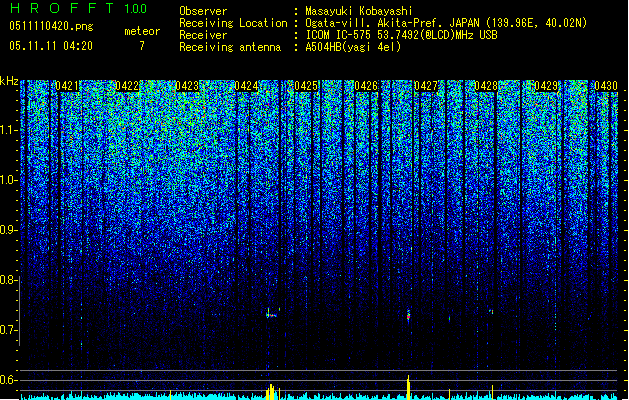
Task: Click the kHz axis unit label
Action: coord(9,81)
